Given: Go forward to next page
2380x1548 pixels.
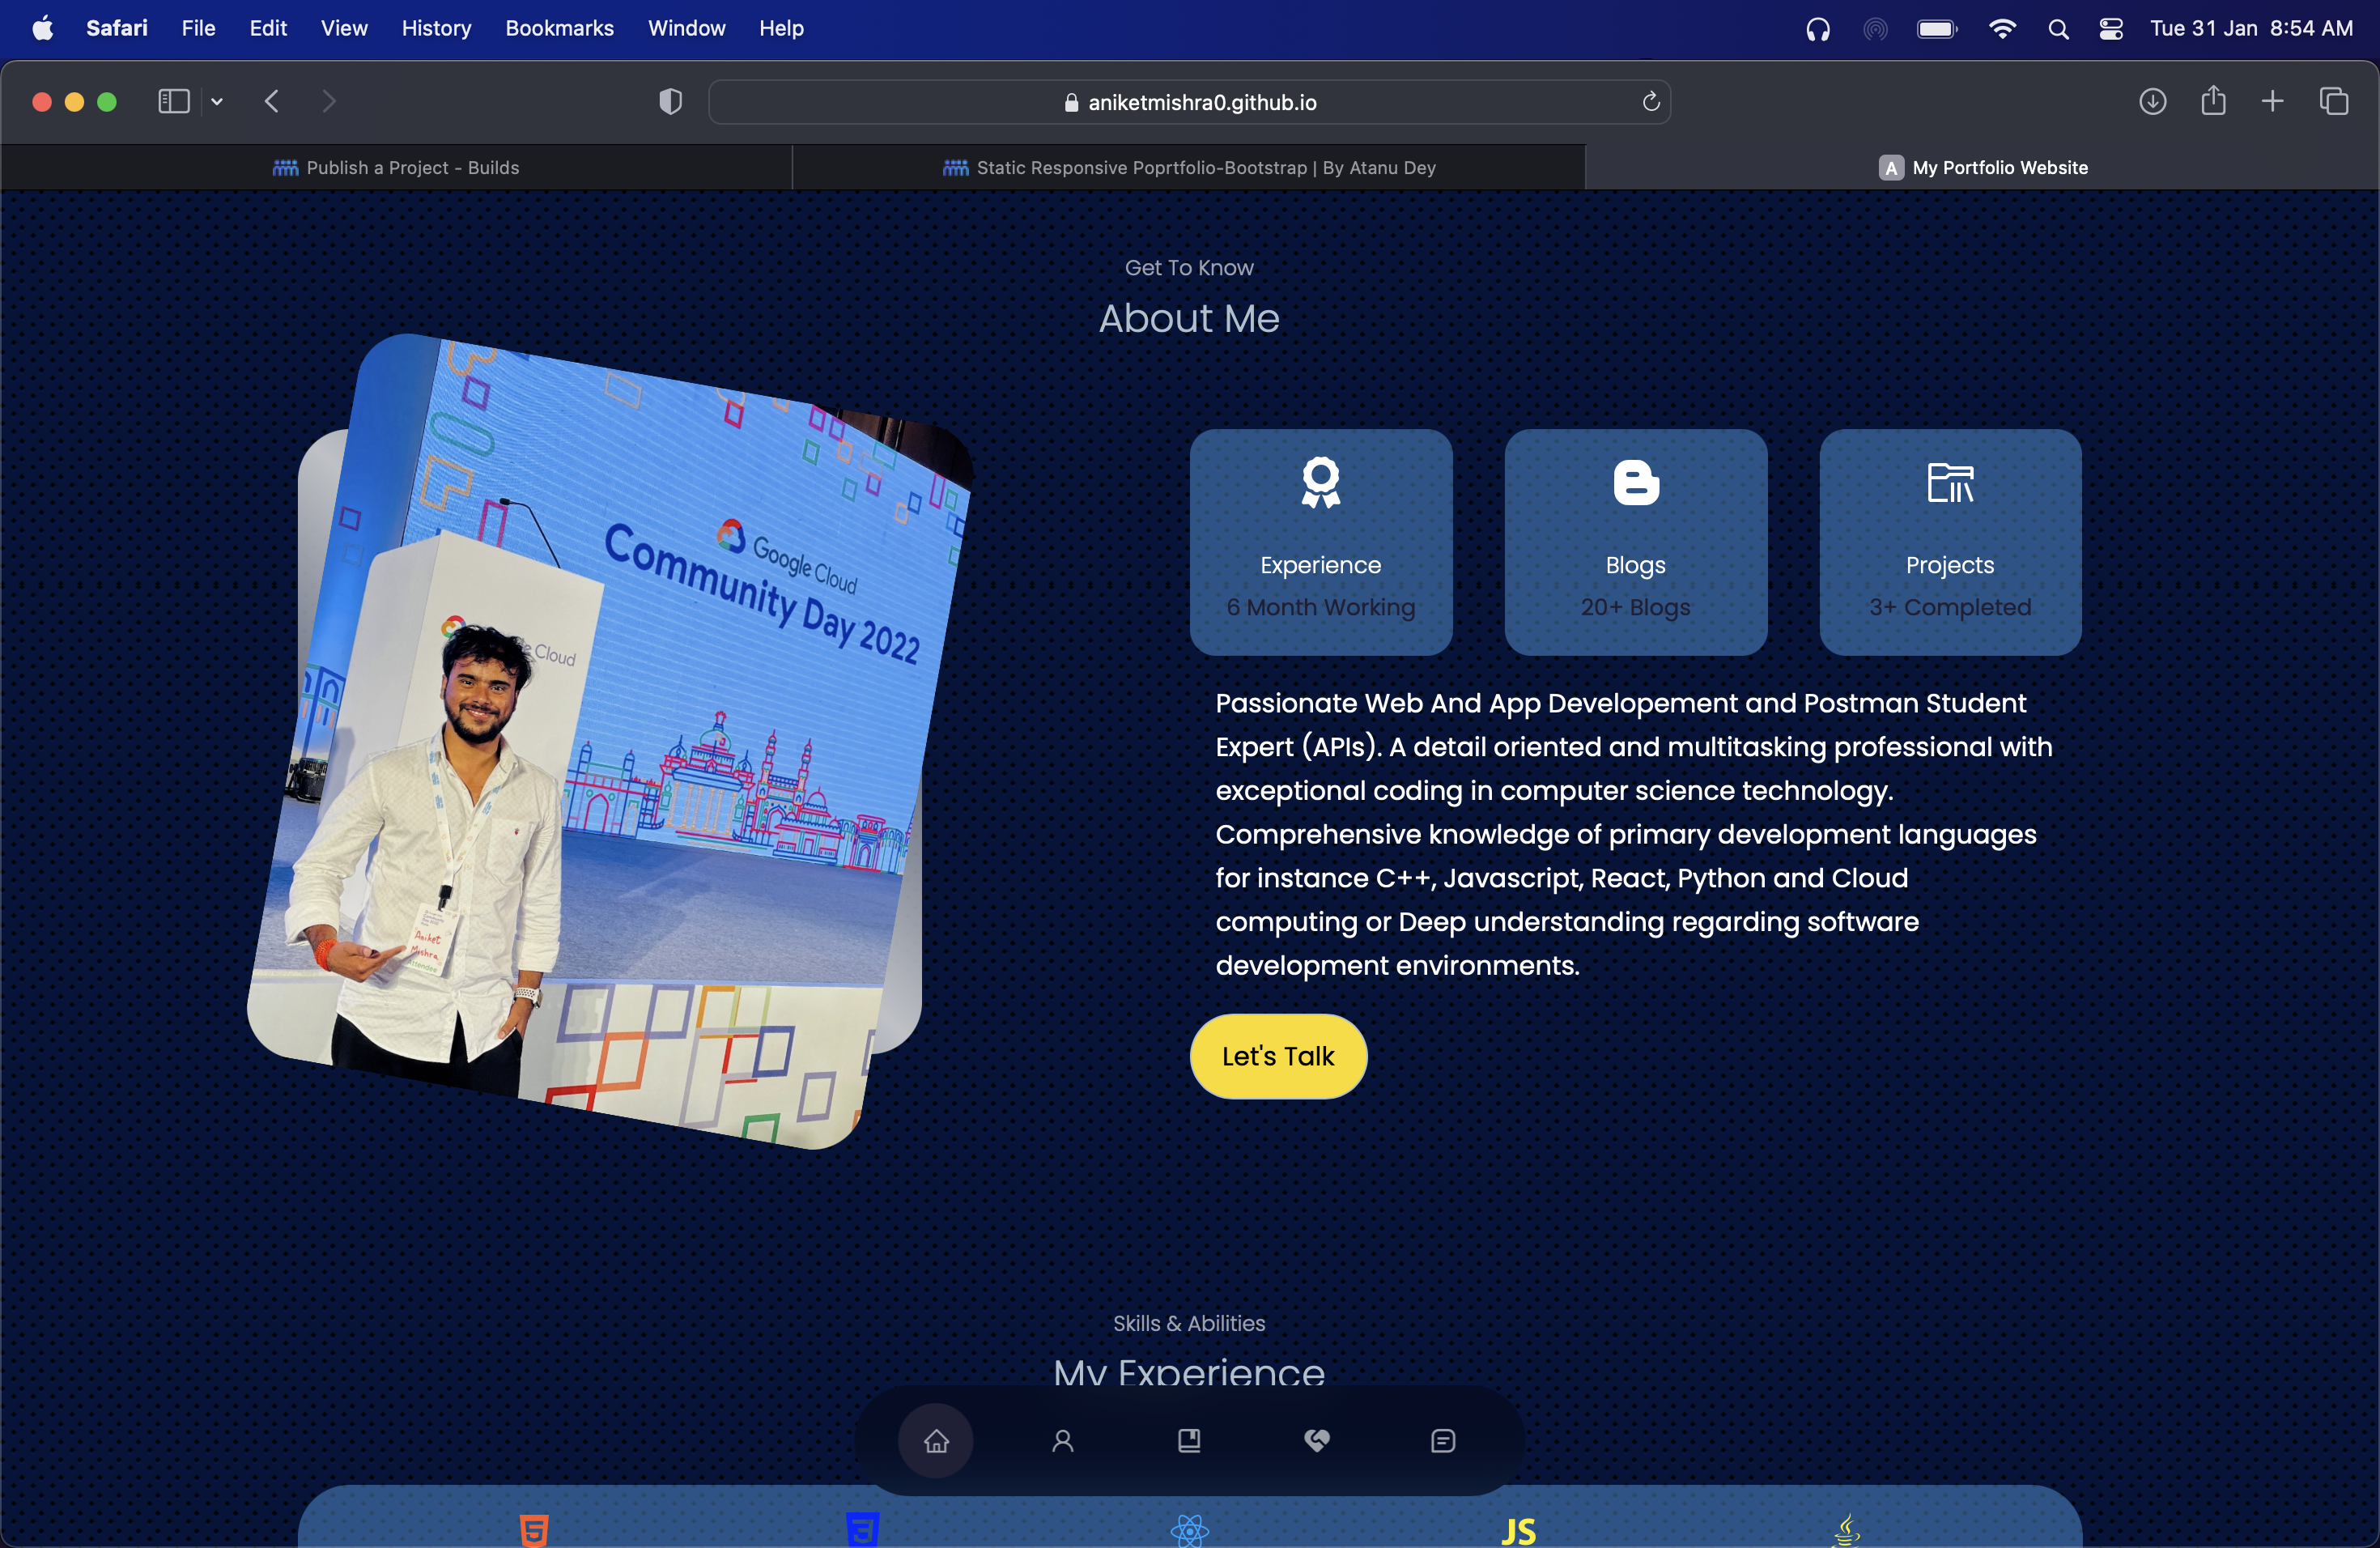Looking at the screenshot, I should point(328,101).
